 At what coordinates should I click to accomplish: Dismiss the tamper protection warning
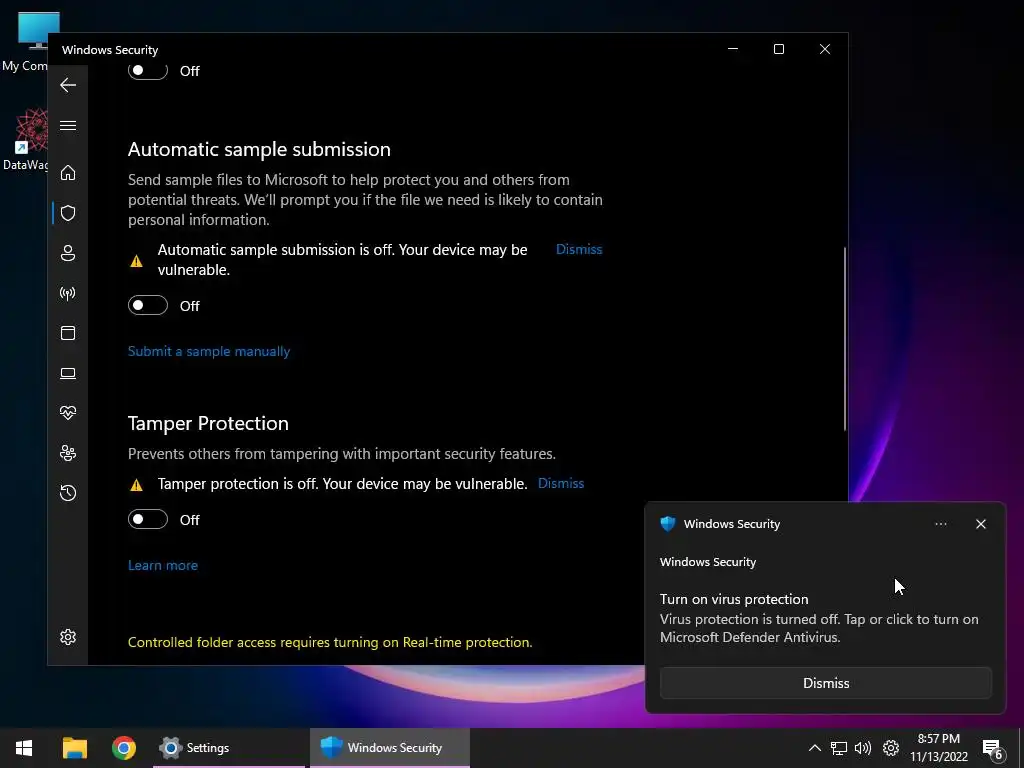pyautogui.click(x=561, y=483)
